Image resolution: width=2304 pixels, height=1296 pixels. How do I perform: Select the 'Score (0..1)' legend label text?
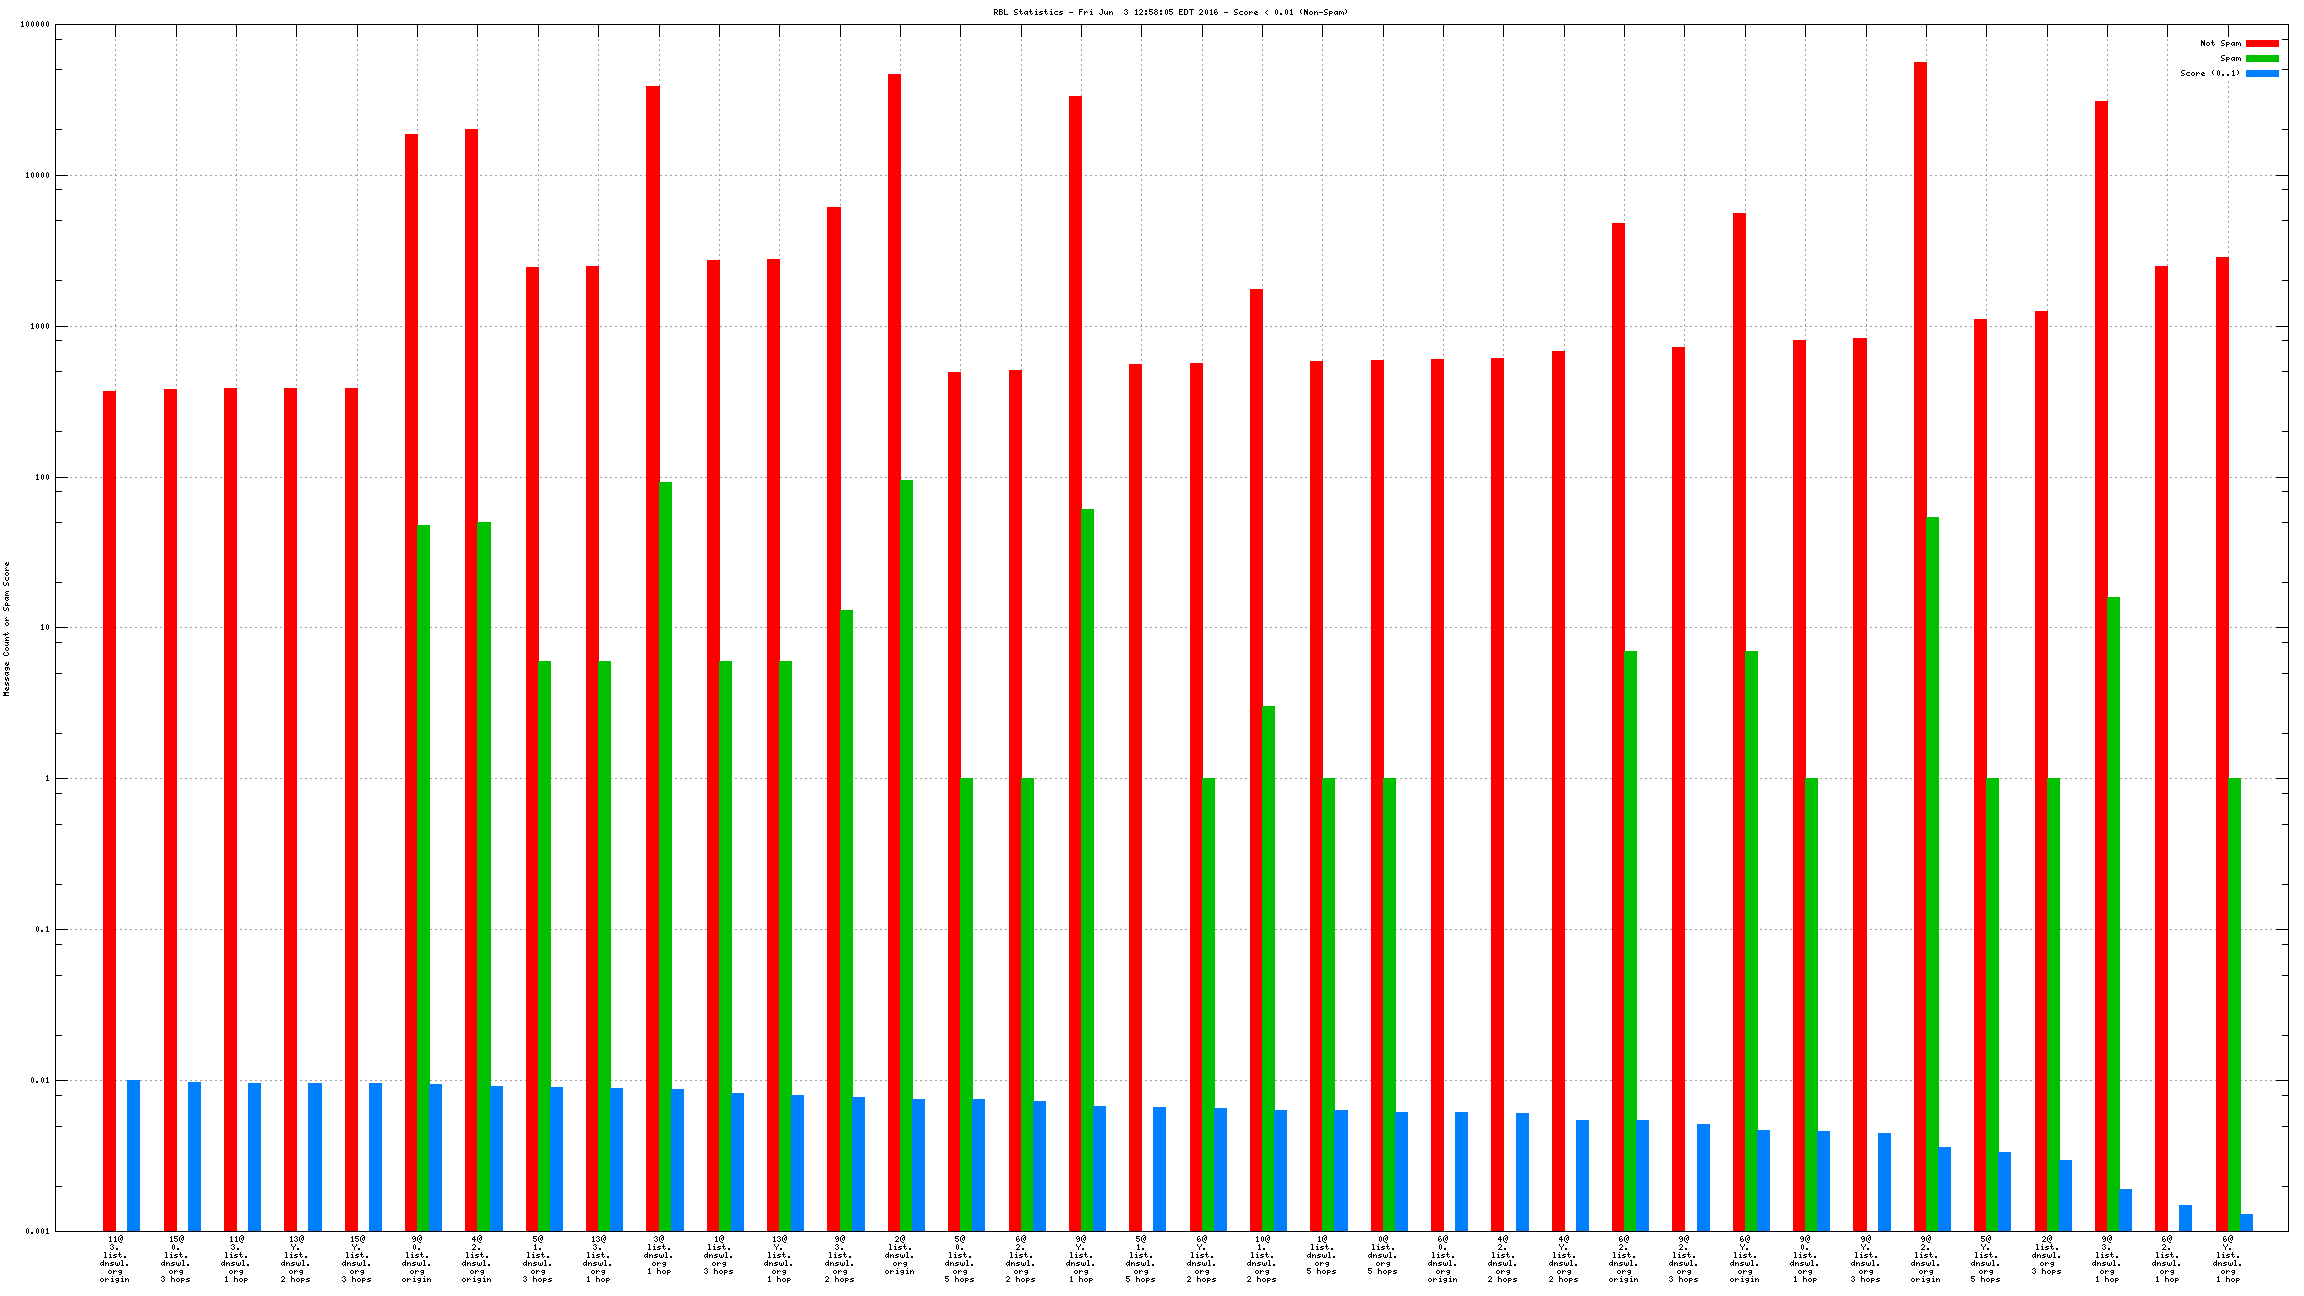click(2210, 73)
